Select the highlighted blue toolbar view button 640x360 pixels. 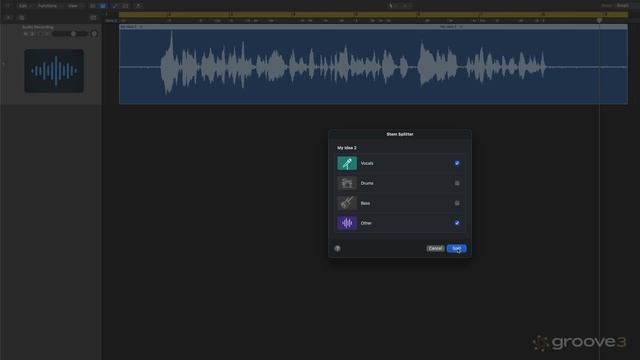point(103,6)
